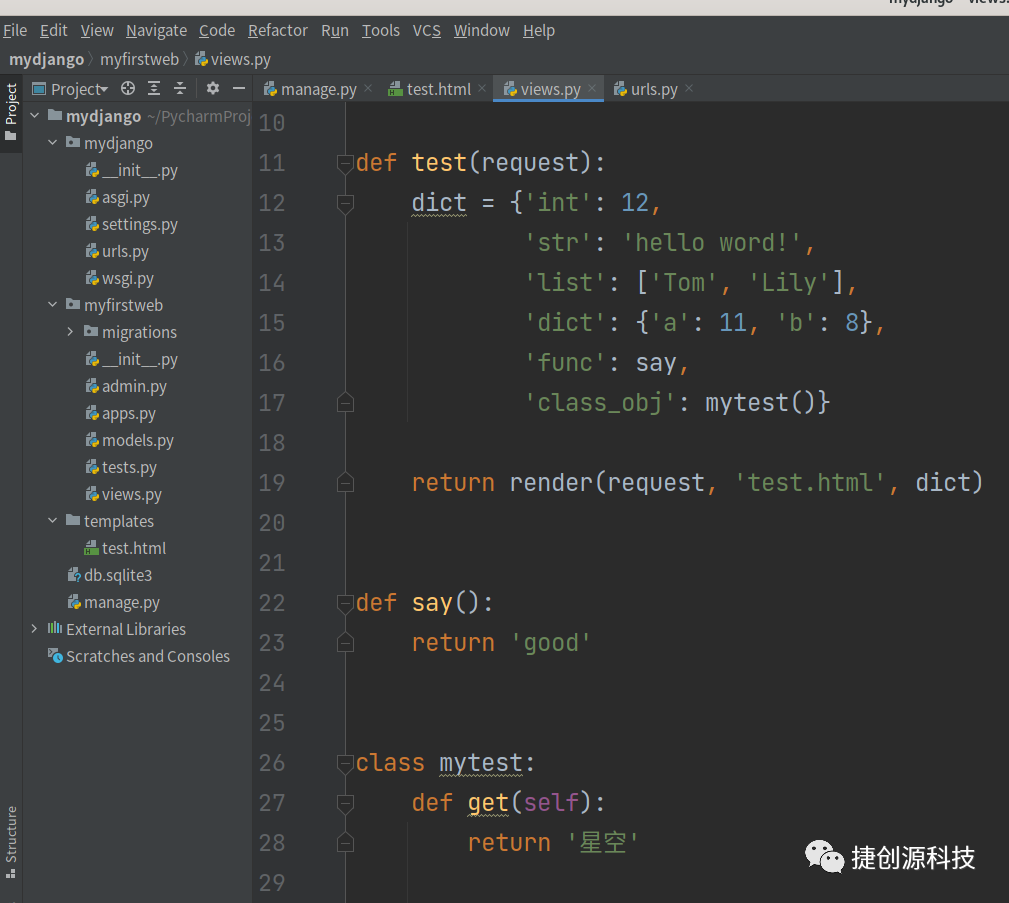Click line number 19 in gutter

click(x=272, y=483)
